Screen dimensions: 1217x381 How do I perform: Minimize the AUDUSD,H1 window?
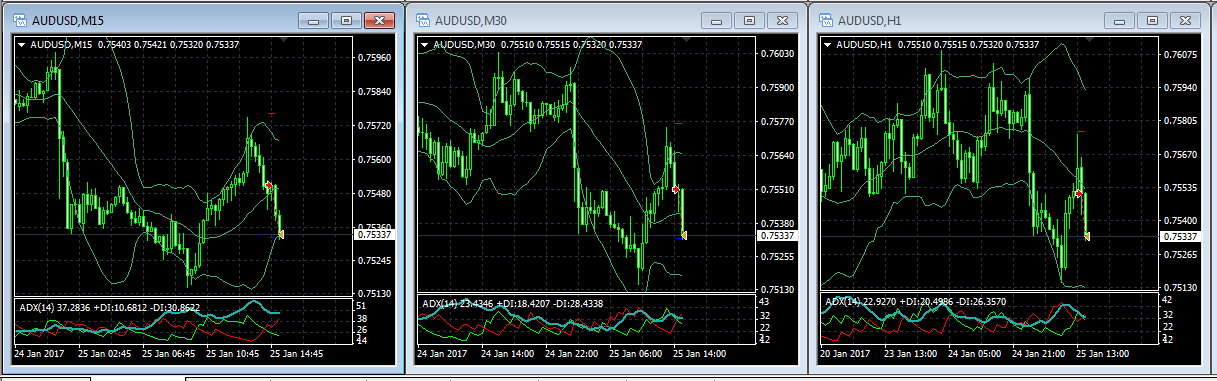coord(1119,20)
